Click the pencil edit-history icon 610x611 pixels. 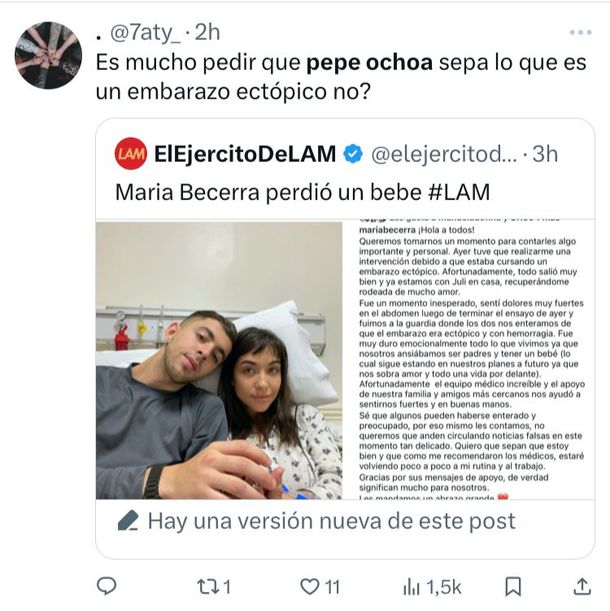[x=128, y=521]
